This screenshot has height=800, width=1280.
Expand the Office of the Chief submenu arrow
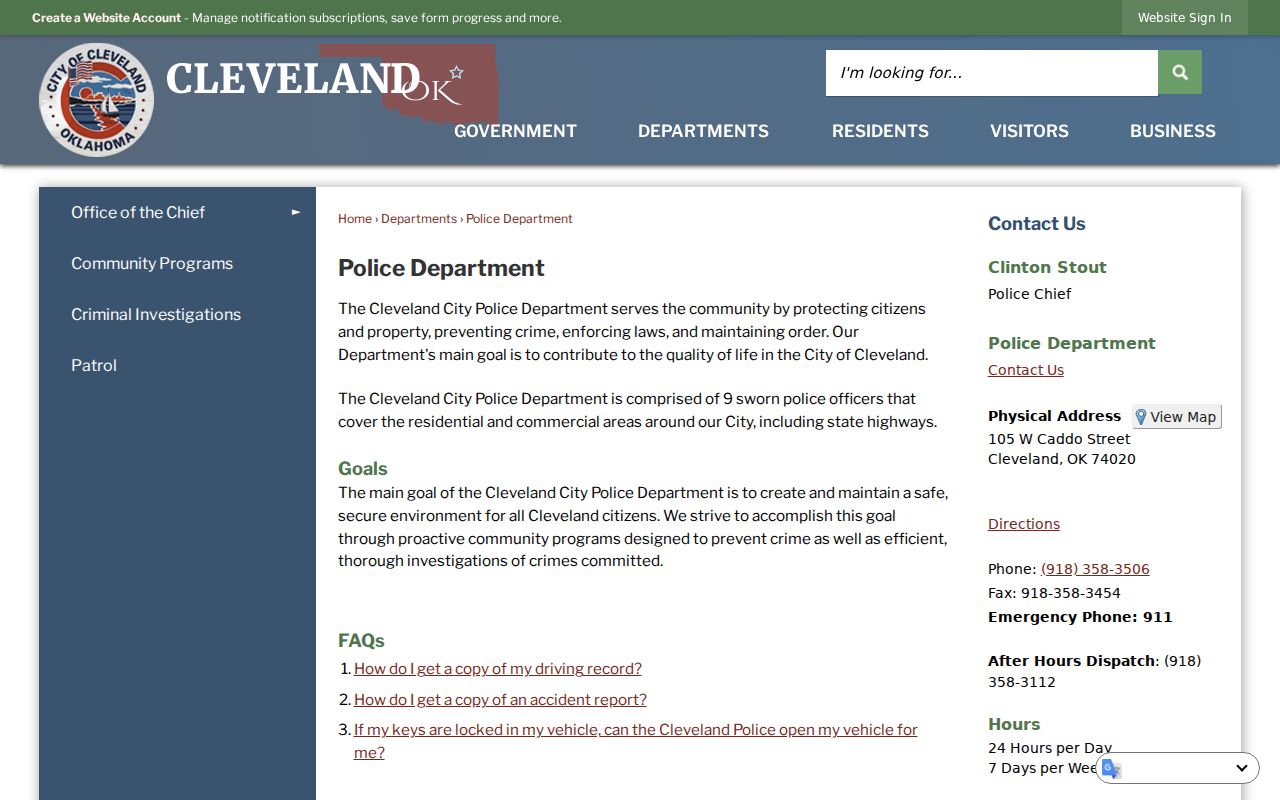coord(296,212)
